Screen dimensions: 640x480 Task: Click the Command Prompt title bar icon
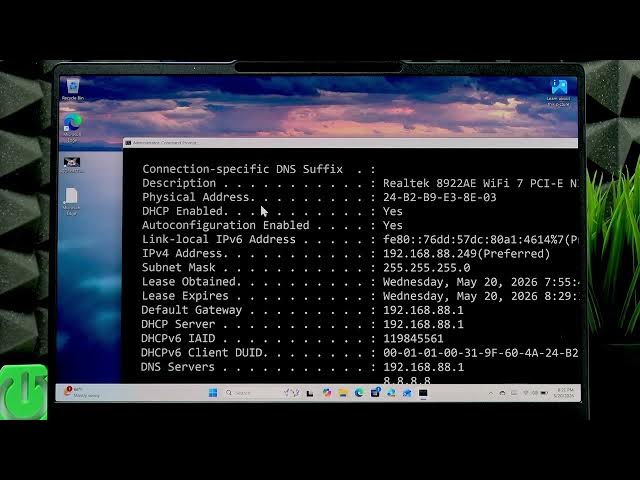point(128,143)
